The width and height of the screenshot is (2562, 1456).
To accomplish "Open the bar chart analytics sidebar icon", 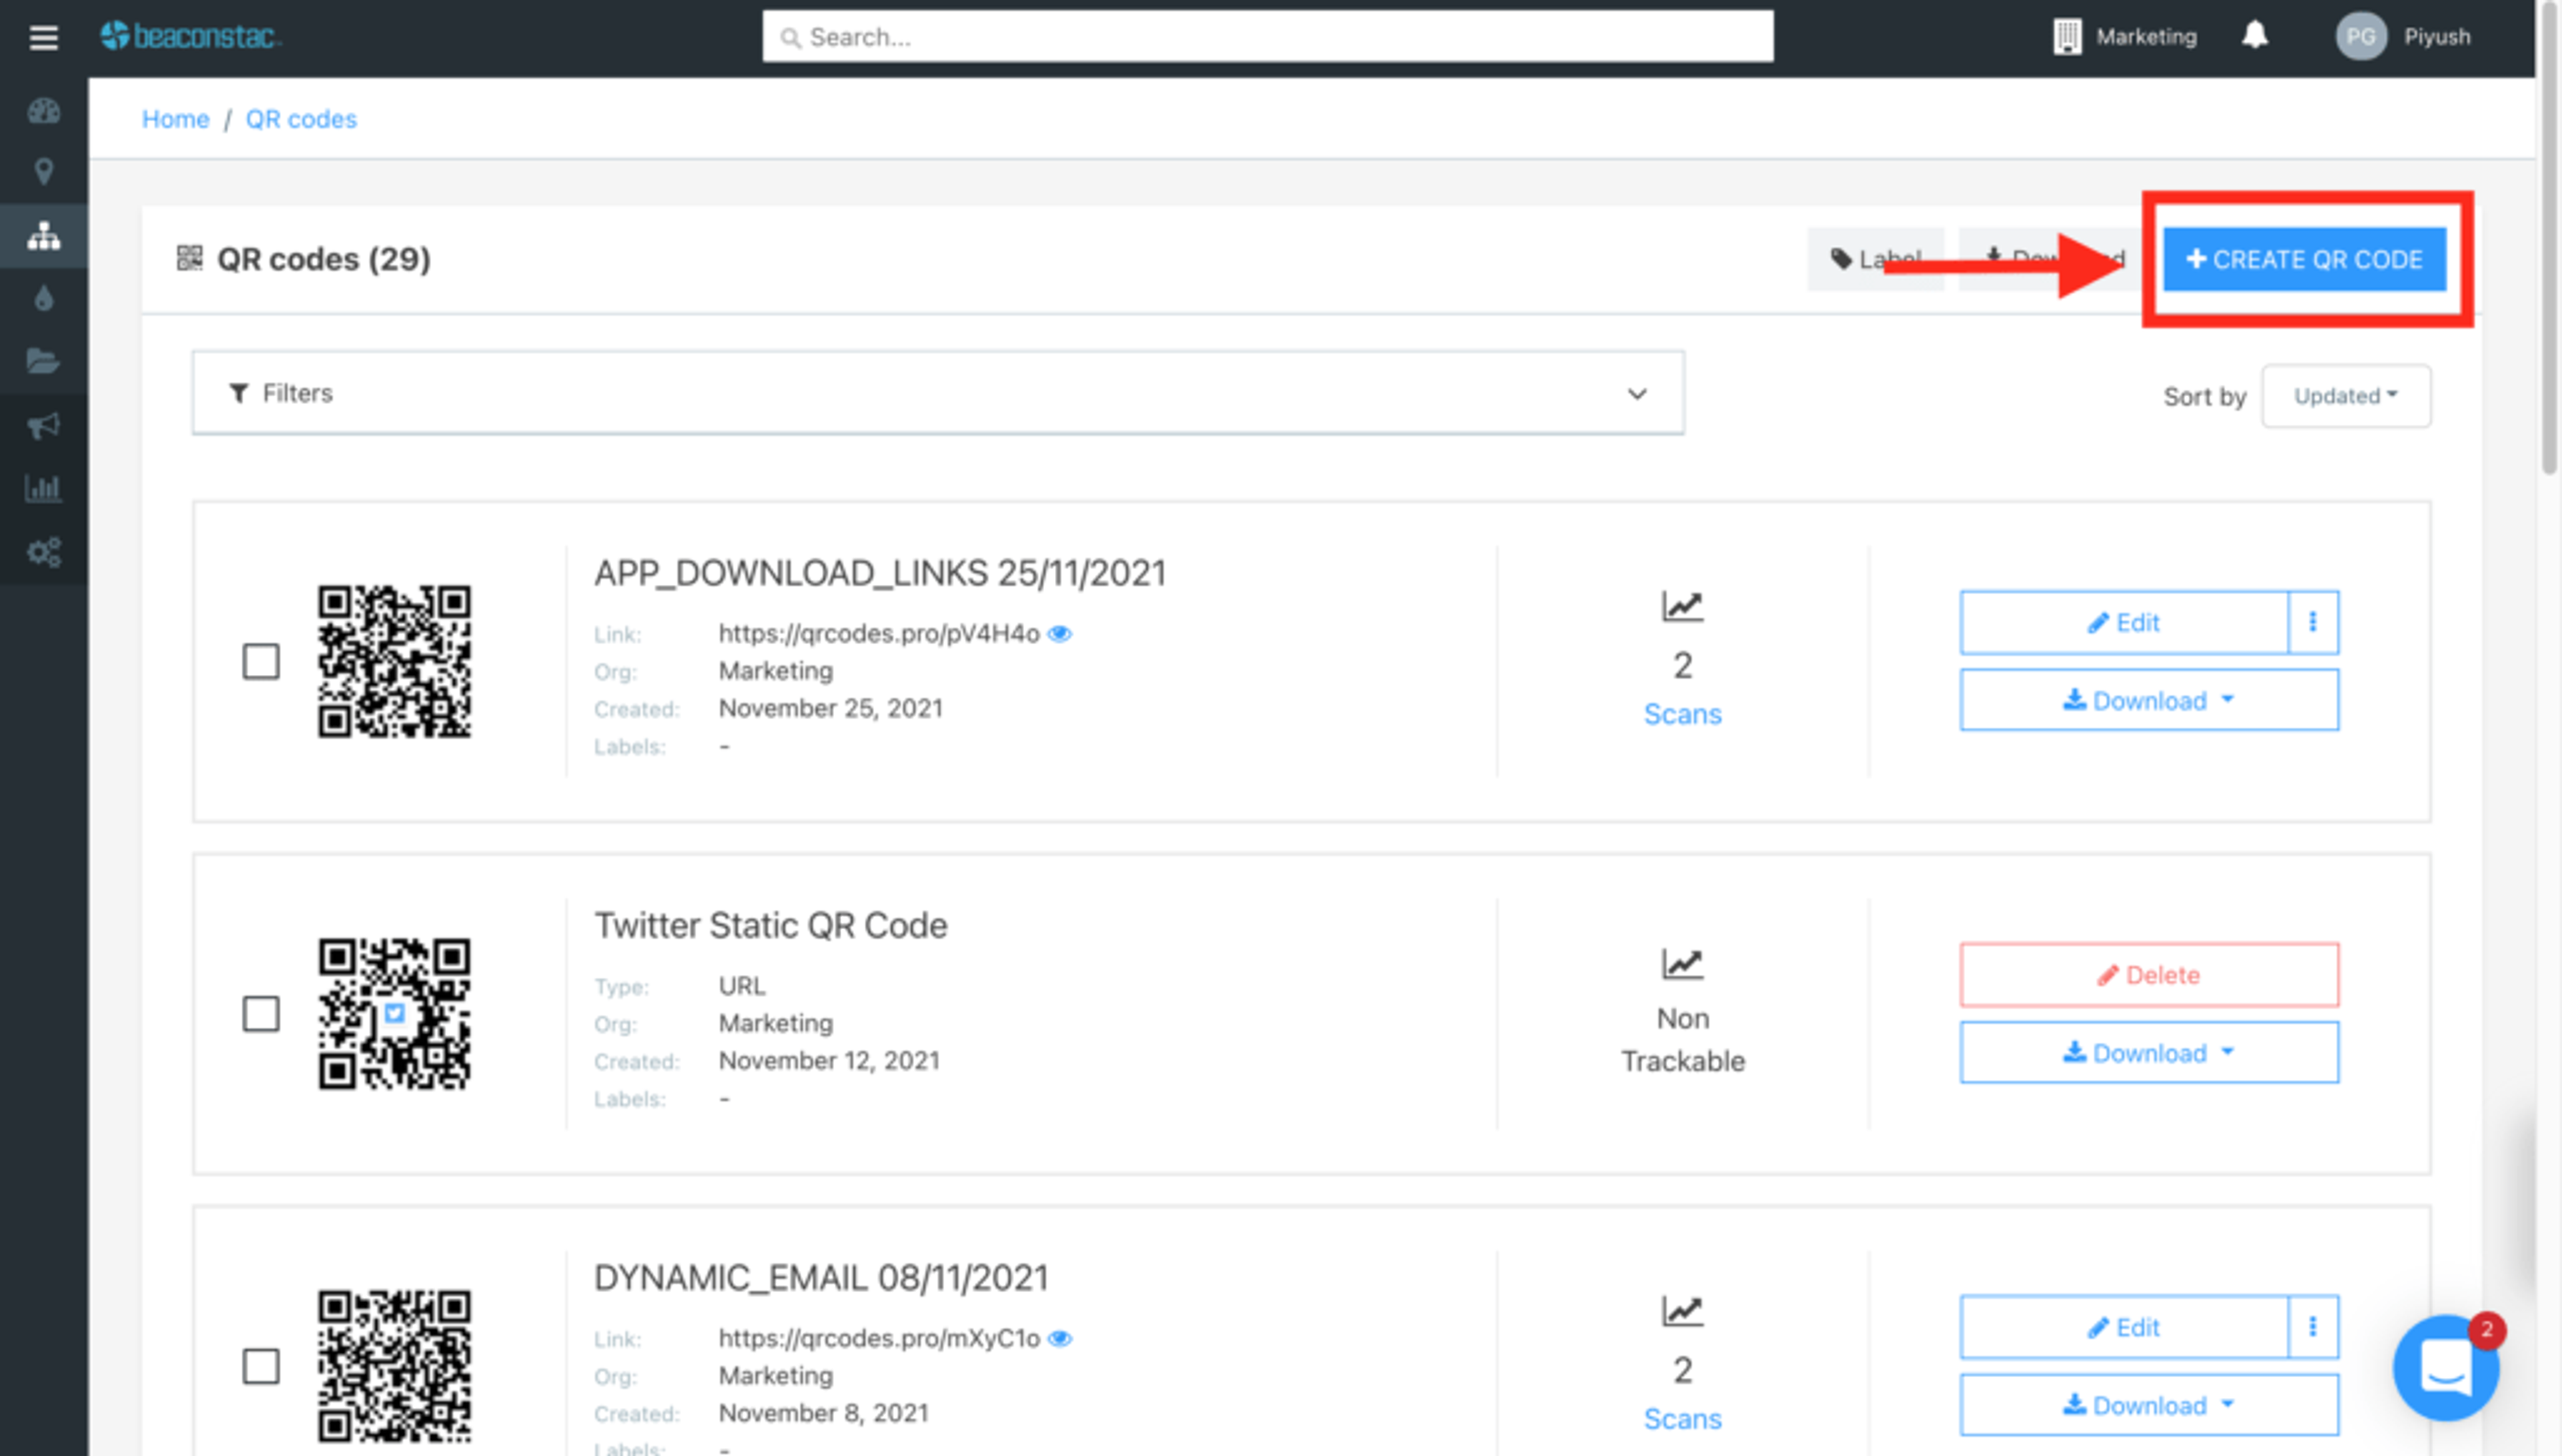I will coord(43,488).
